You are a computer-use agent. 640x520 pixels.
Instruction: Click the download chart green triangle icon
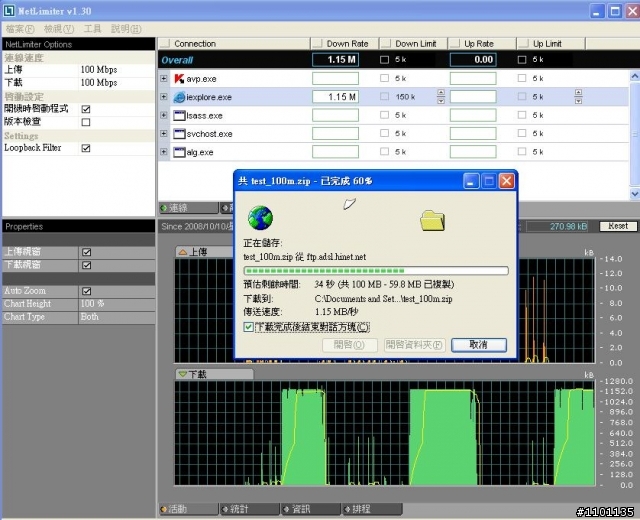182,374
